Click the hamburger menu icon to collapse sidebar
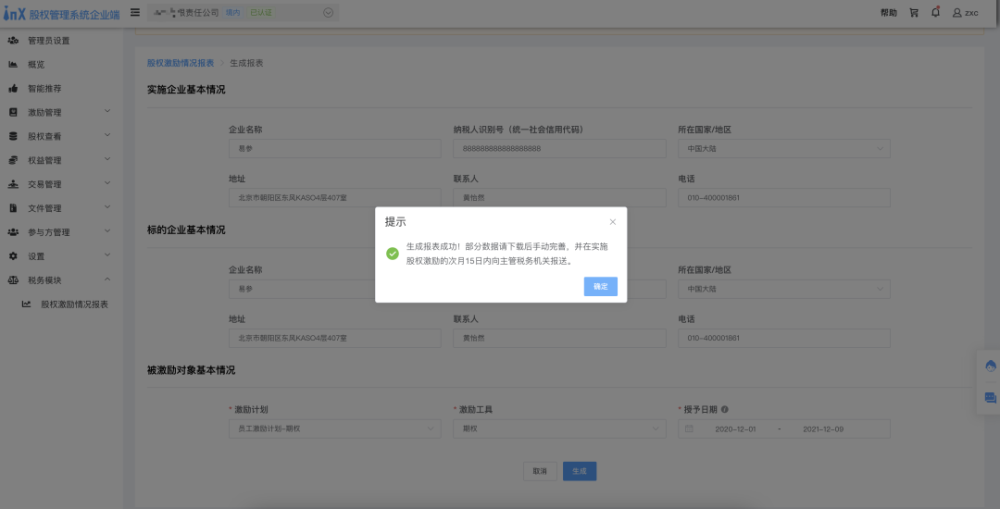 point(135,12)
